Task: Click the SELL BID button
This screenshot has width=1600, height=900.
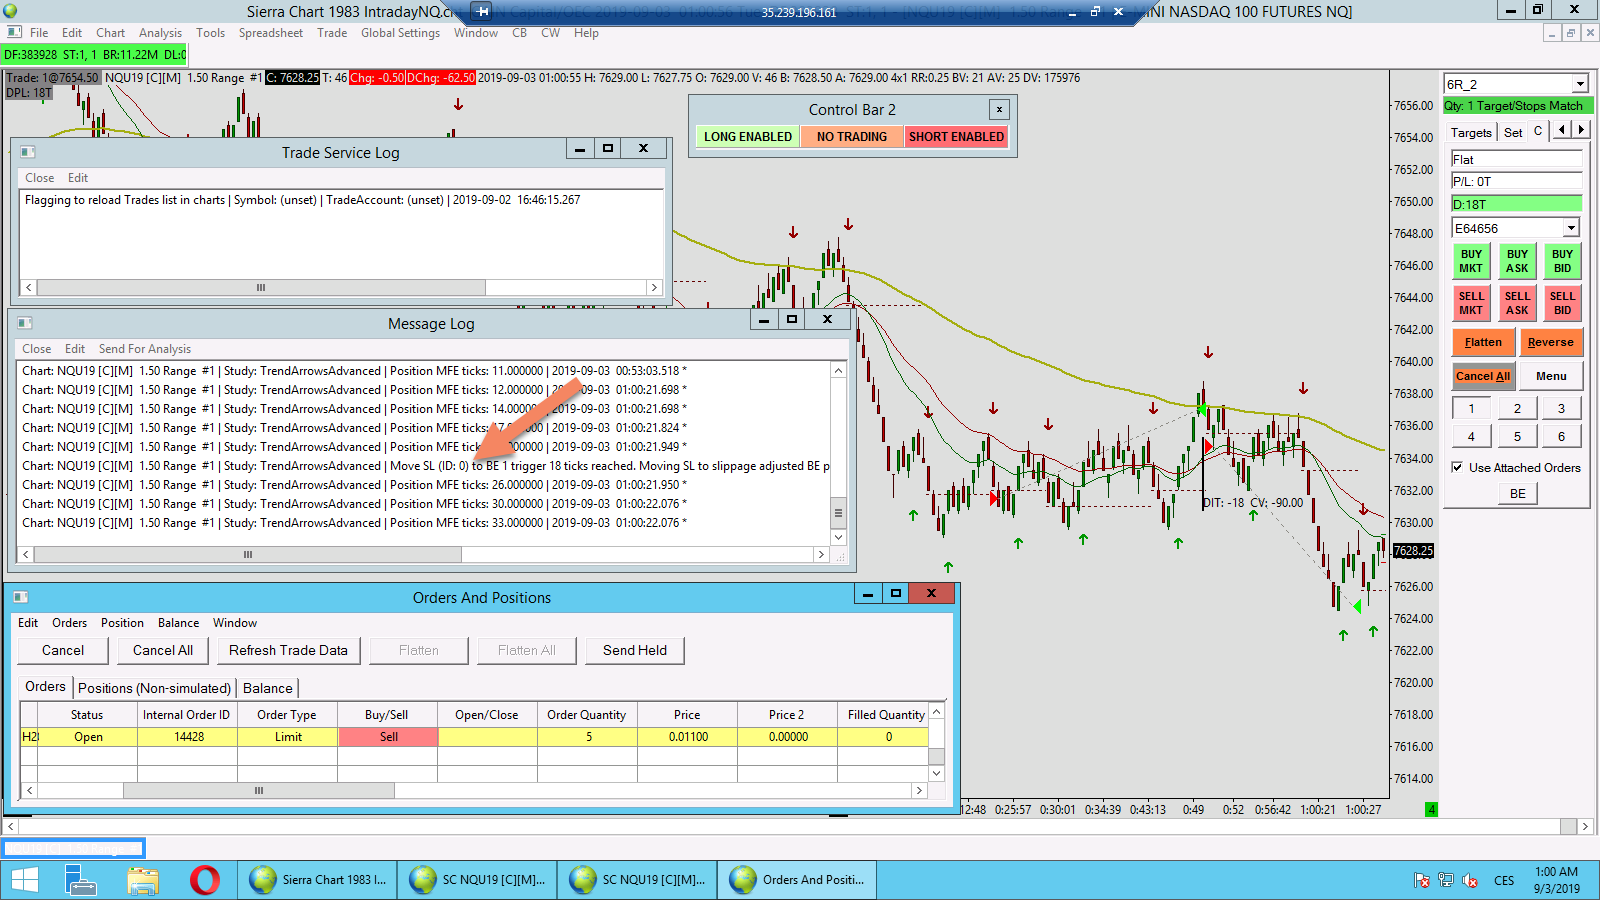Action: (x=1562, y=303)
